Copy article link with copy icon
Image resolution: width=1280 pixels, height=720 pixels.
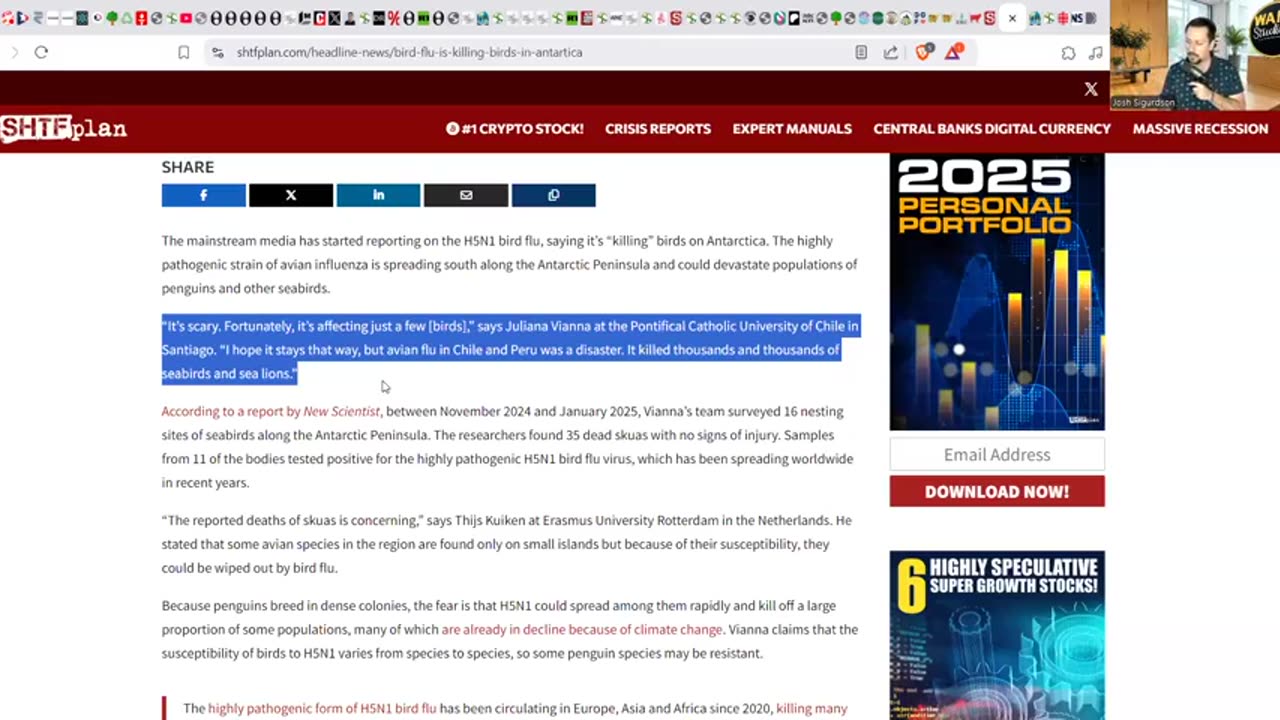[553, 195]
